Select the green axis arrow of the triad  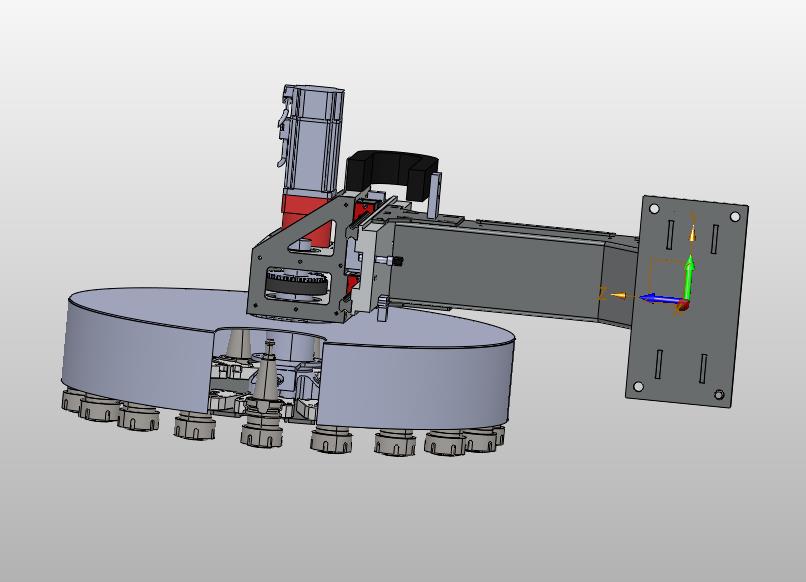pos(689,277)
